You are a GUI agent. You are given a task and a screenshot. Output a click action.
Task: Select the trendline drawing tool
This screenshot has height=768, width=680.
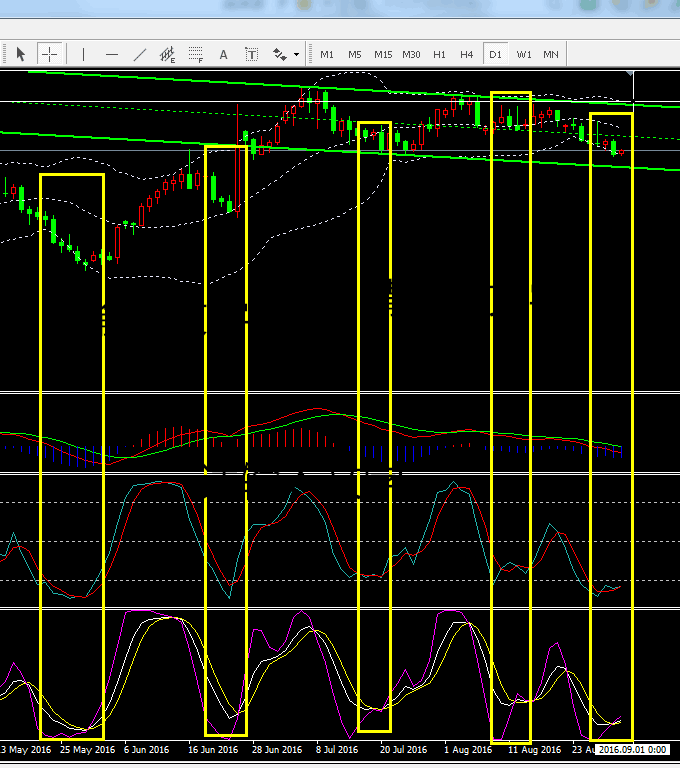139,54
